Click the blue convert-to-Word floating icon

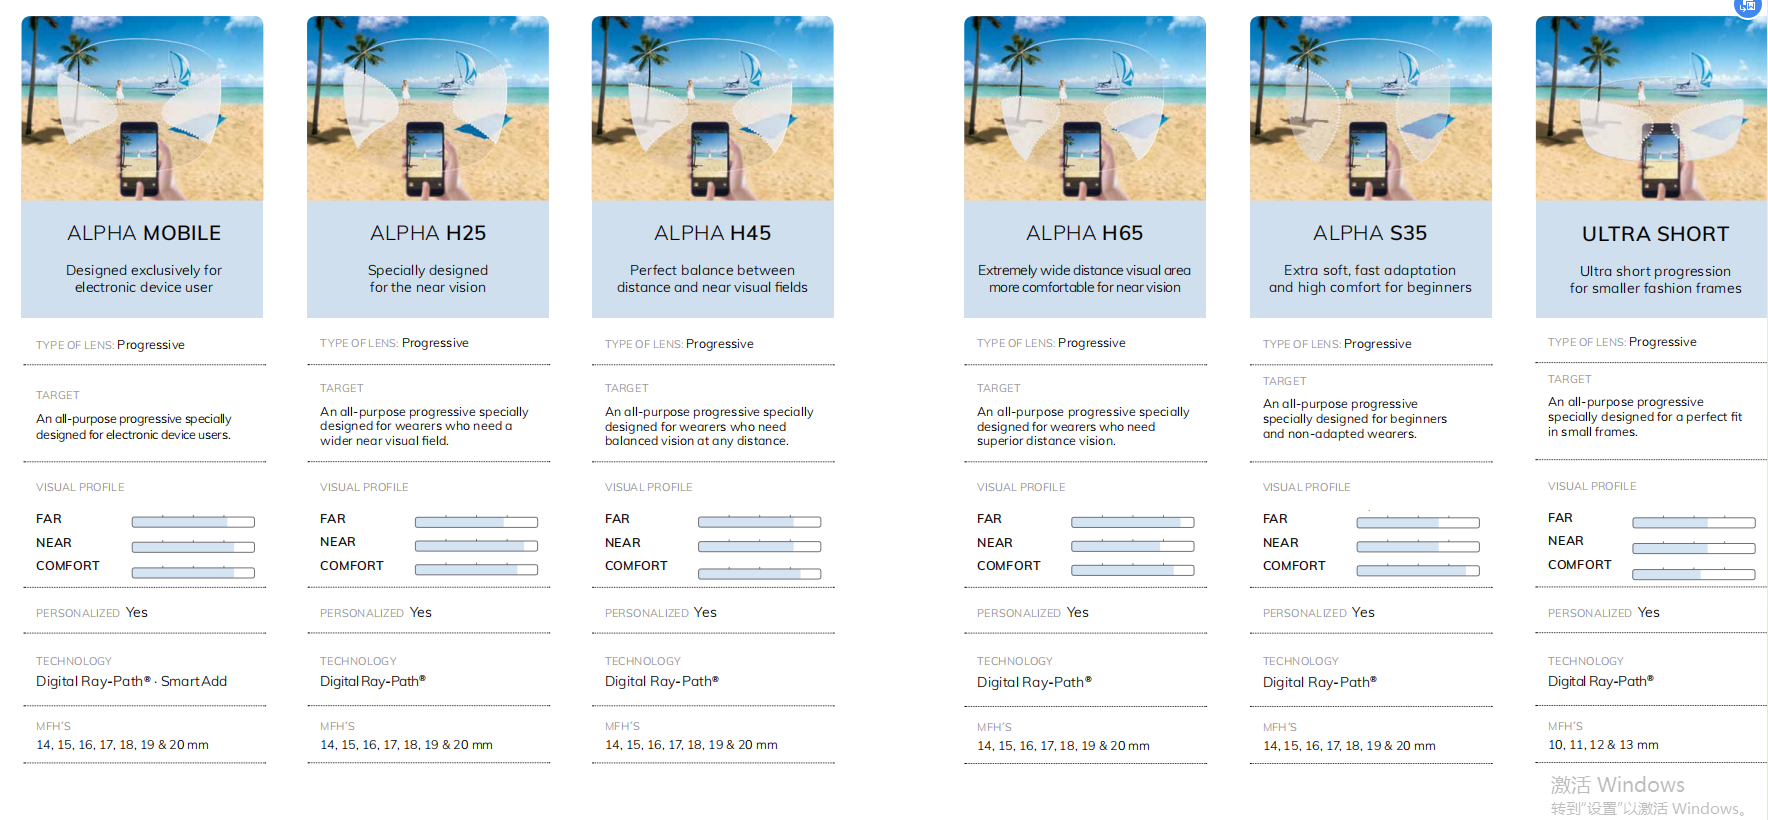(x=1747, y=6)
